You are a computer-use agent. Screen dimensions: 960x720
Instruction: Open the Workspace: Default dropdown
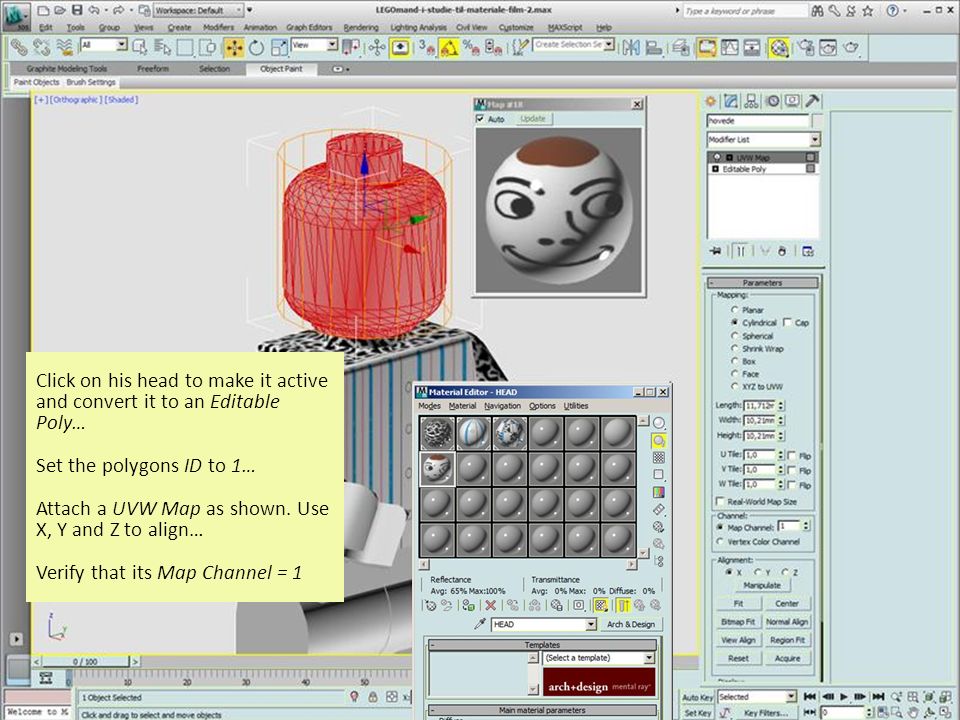199,10
